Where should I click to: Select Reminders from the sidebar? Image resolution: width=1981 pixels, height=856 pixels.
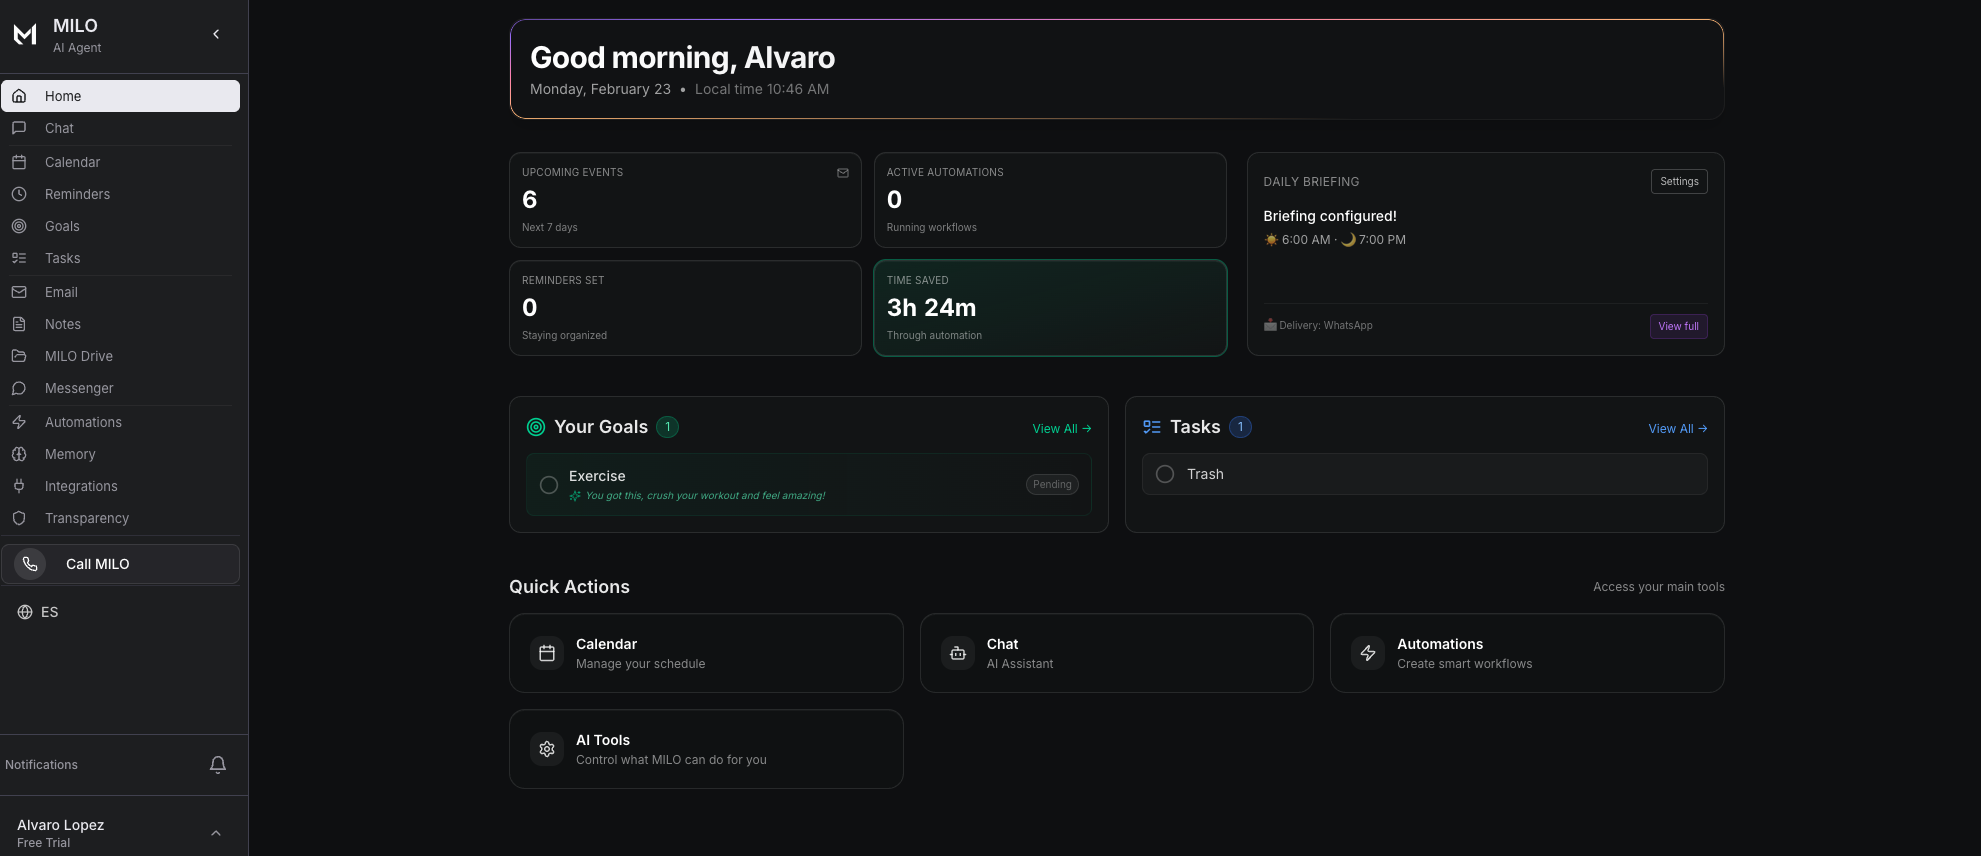pyautogui.click(x=121, y=194)
